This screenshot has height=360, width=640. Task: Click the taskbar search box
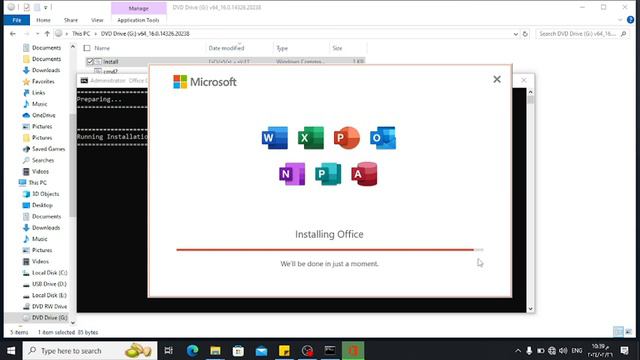[90, 351]
